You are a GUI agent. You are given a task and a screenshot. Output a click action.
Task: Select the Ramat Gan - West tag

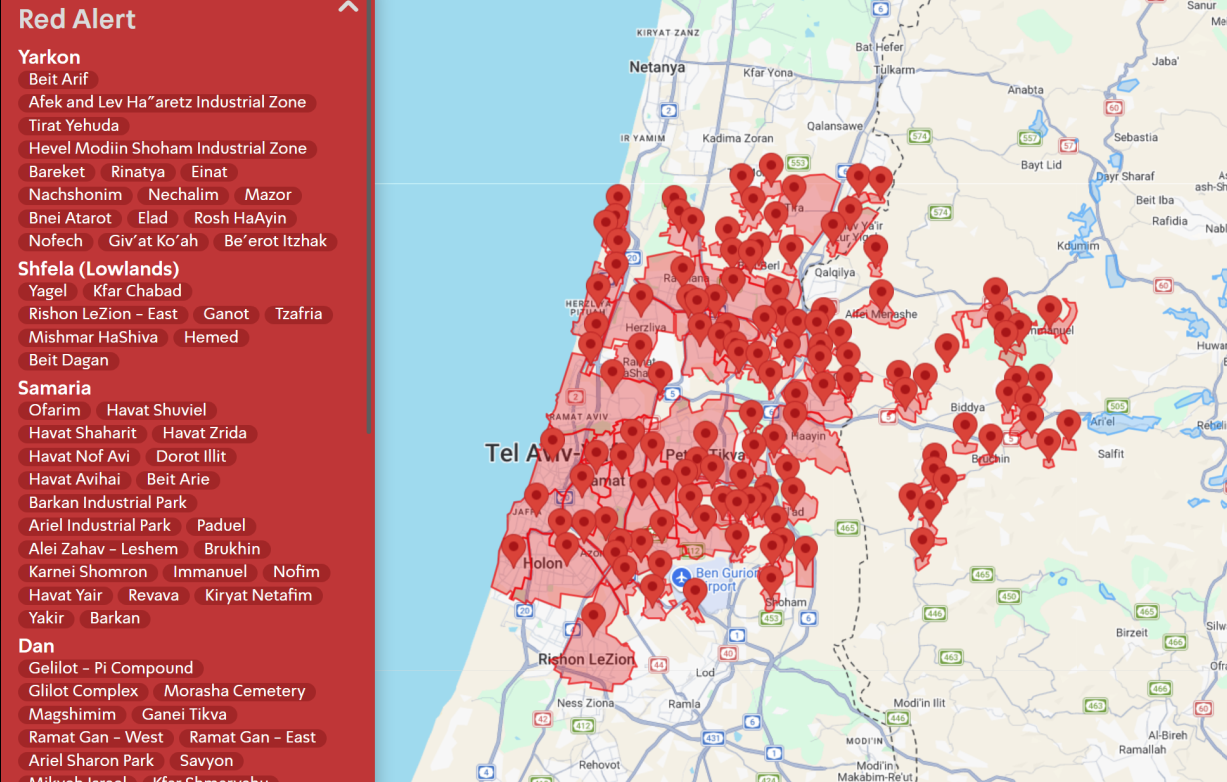[96, 737]
